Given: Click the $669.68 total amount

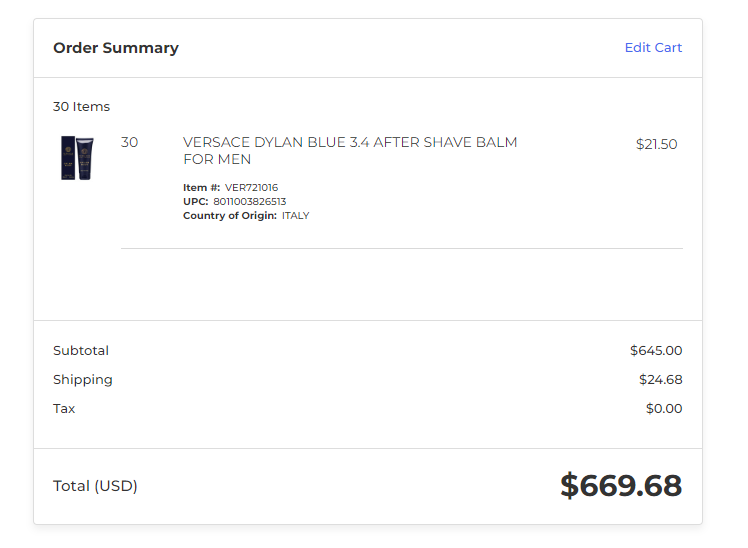Looking at the screenshot, I should tap(621, 486).
